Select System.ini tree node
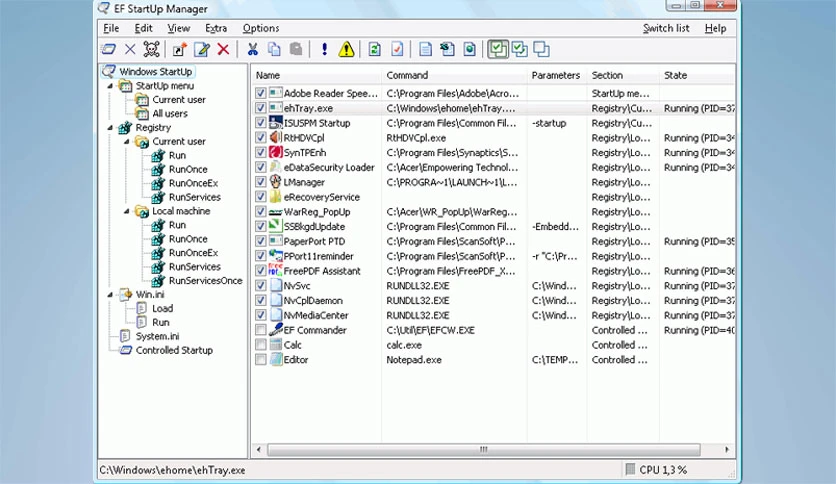This screenshot has height=484, width=836. tap(157, 336)
